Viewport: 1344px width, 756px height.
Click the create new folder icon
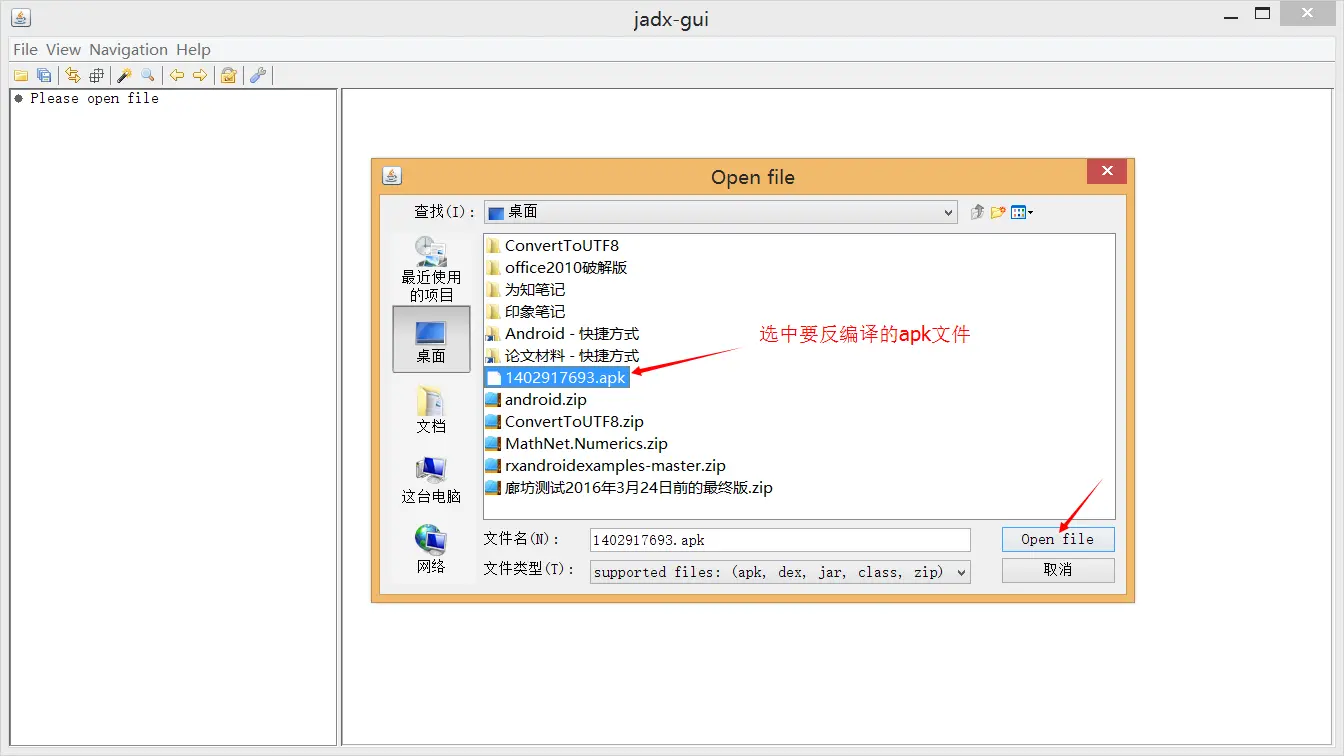pyautogui.click(x=998, y=212)
